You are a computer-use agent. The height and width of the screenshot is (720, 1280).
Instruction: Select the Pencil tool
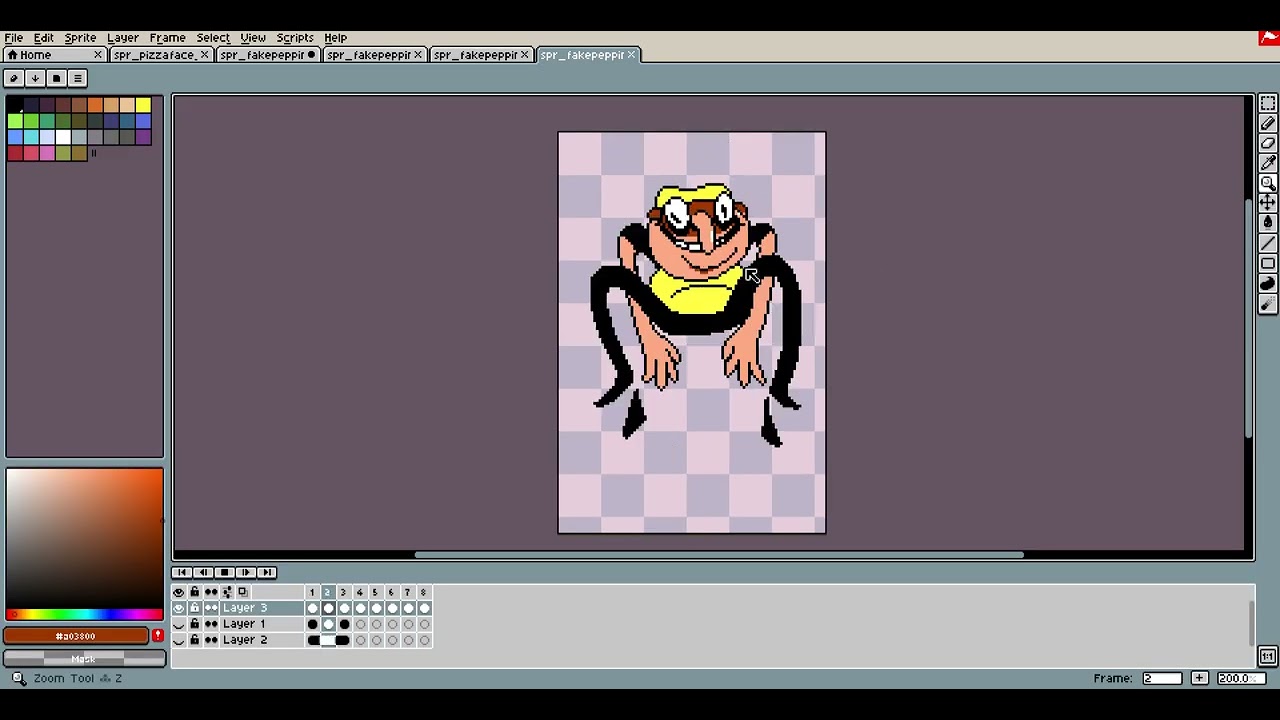pyautogui.click(x=1267, y=123)
